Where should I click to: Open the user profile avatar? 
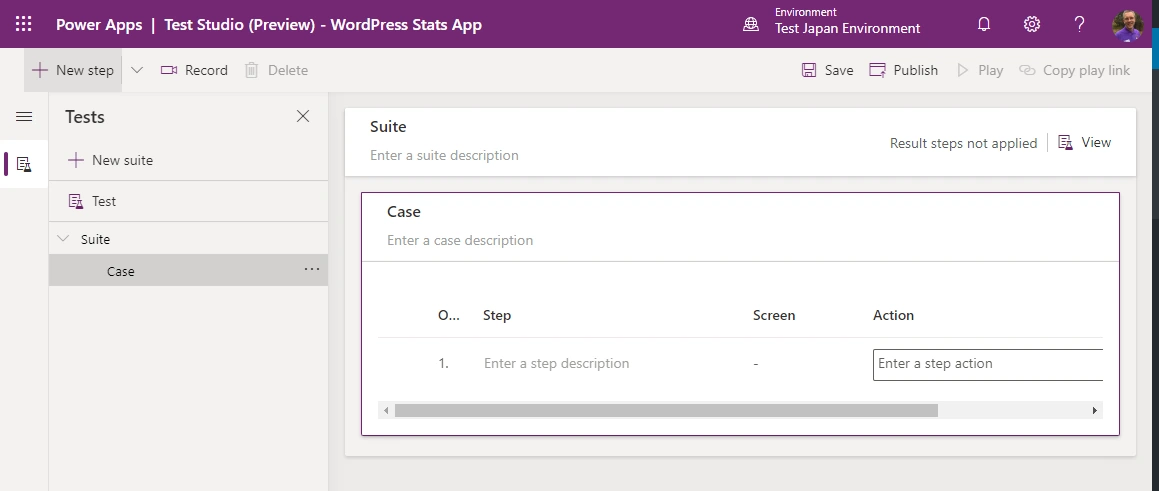[1128, 25]
